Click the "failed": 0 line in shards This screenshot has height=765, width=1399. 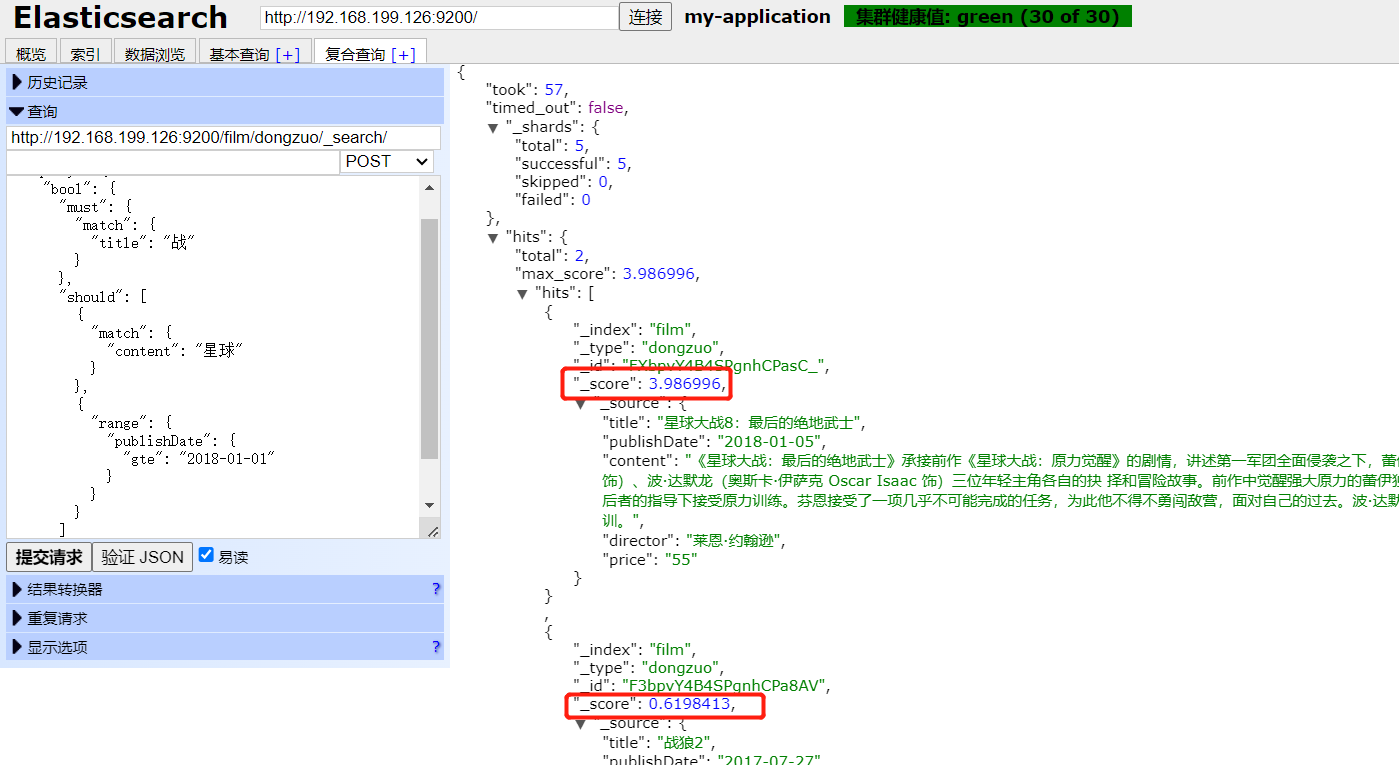(553, 200)
